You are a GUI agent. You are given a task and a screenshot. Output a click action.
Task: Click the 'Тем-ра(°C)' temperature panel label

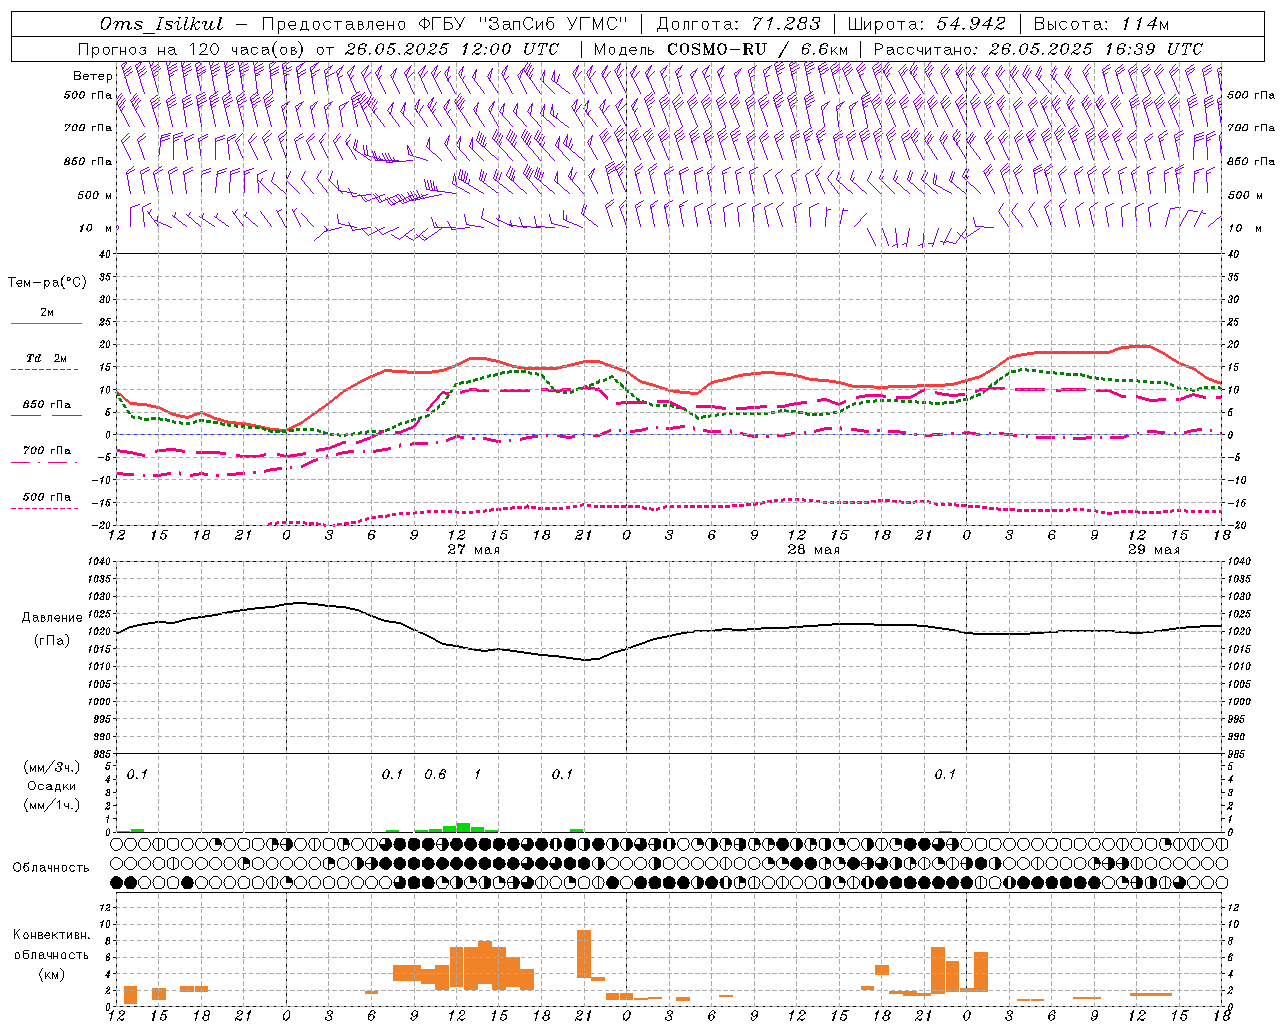(47, 283)
